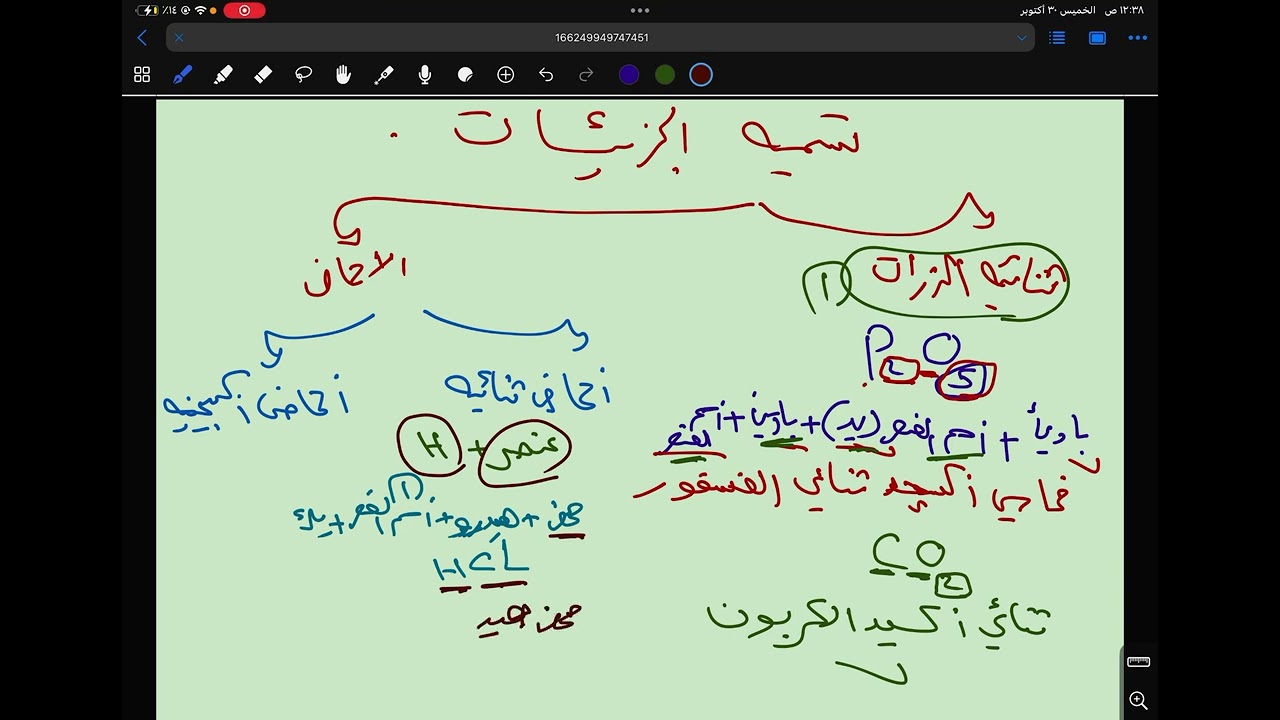Open the stickers and shapes tool
Screen dimensions: 1280x720
pos(465,75)
